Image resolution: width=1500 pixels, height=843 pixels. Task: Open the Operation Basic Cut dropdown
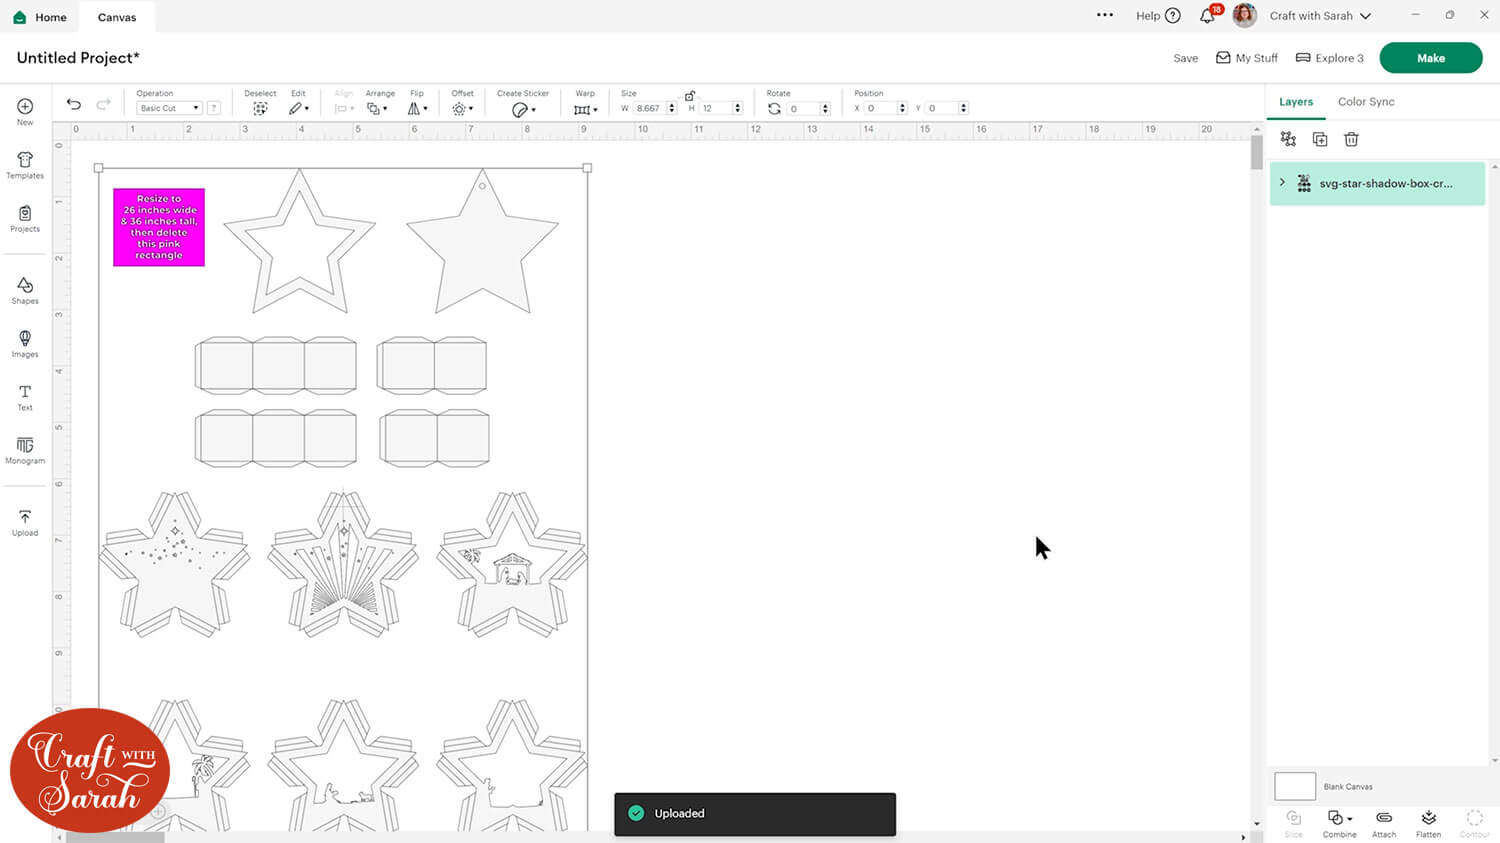coord(169,108)
